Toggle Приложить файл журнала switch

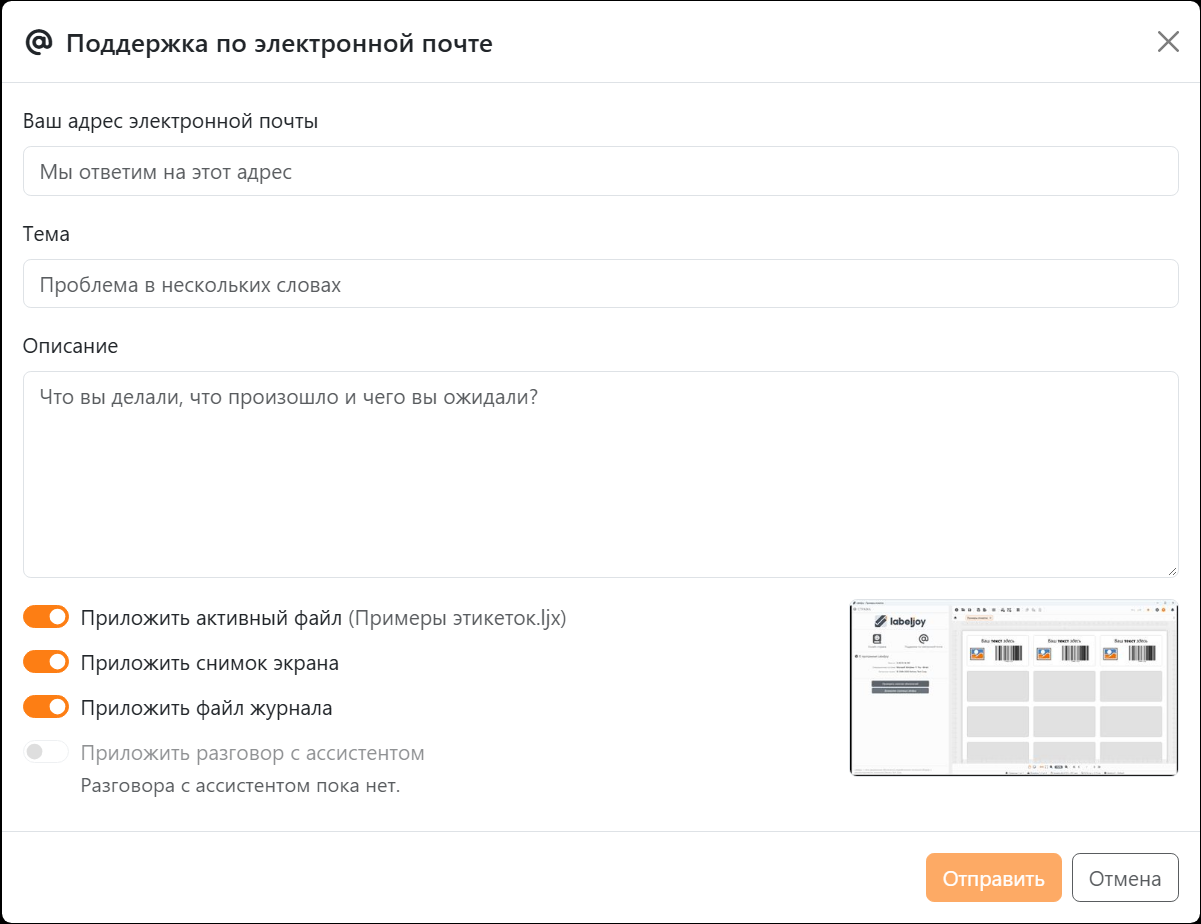point(46,707)
